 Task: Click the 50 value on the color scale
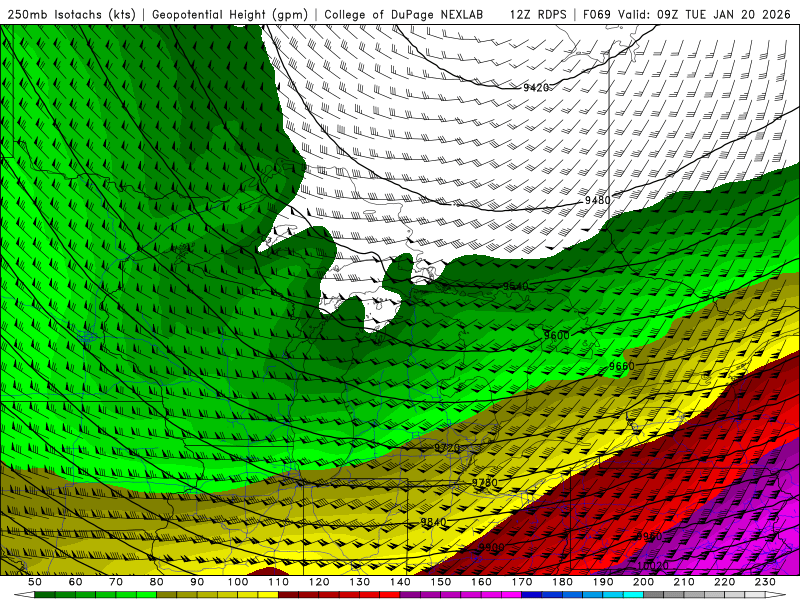pyautogui.click(x=35, y=582)
